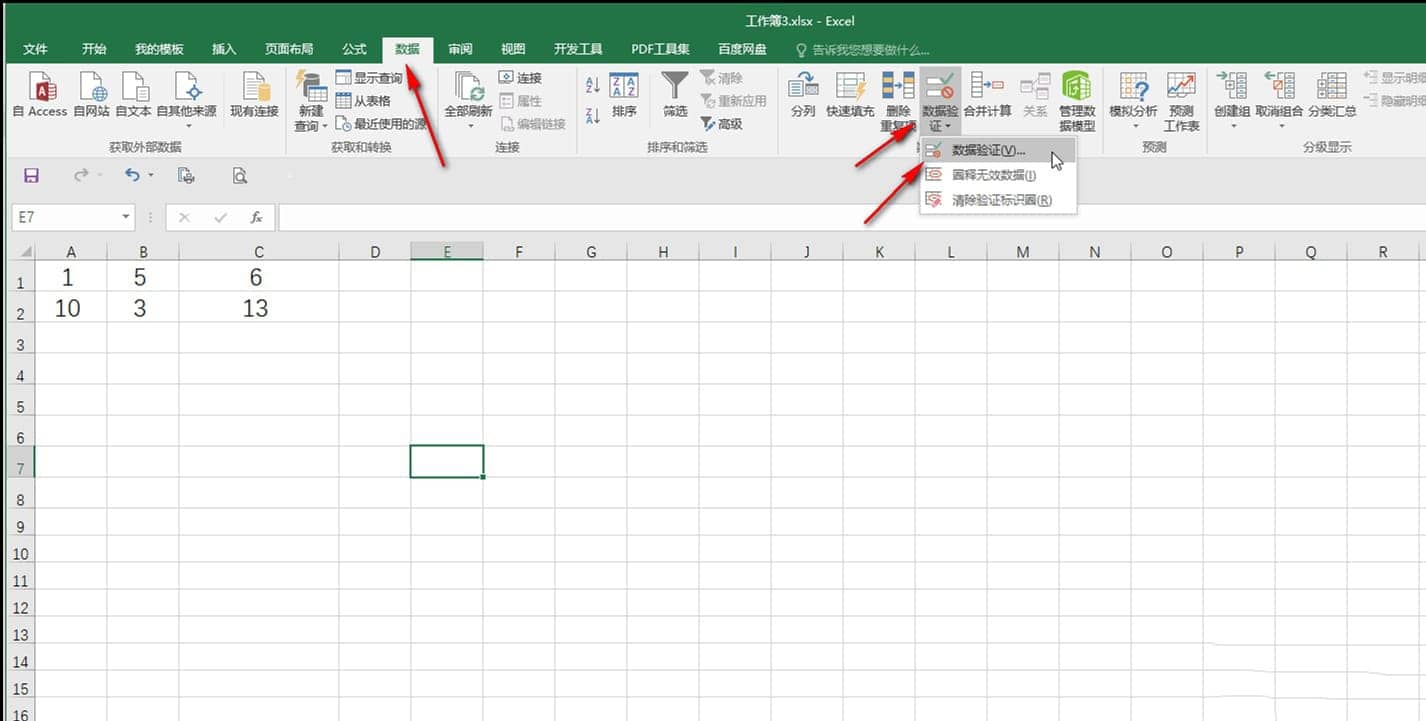Image resolution: width=1426 pixels, height=721 pixels.
Task: Select 从表格 from table option
Action: tap(363, 101)
